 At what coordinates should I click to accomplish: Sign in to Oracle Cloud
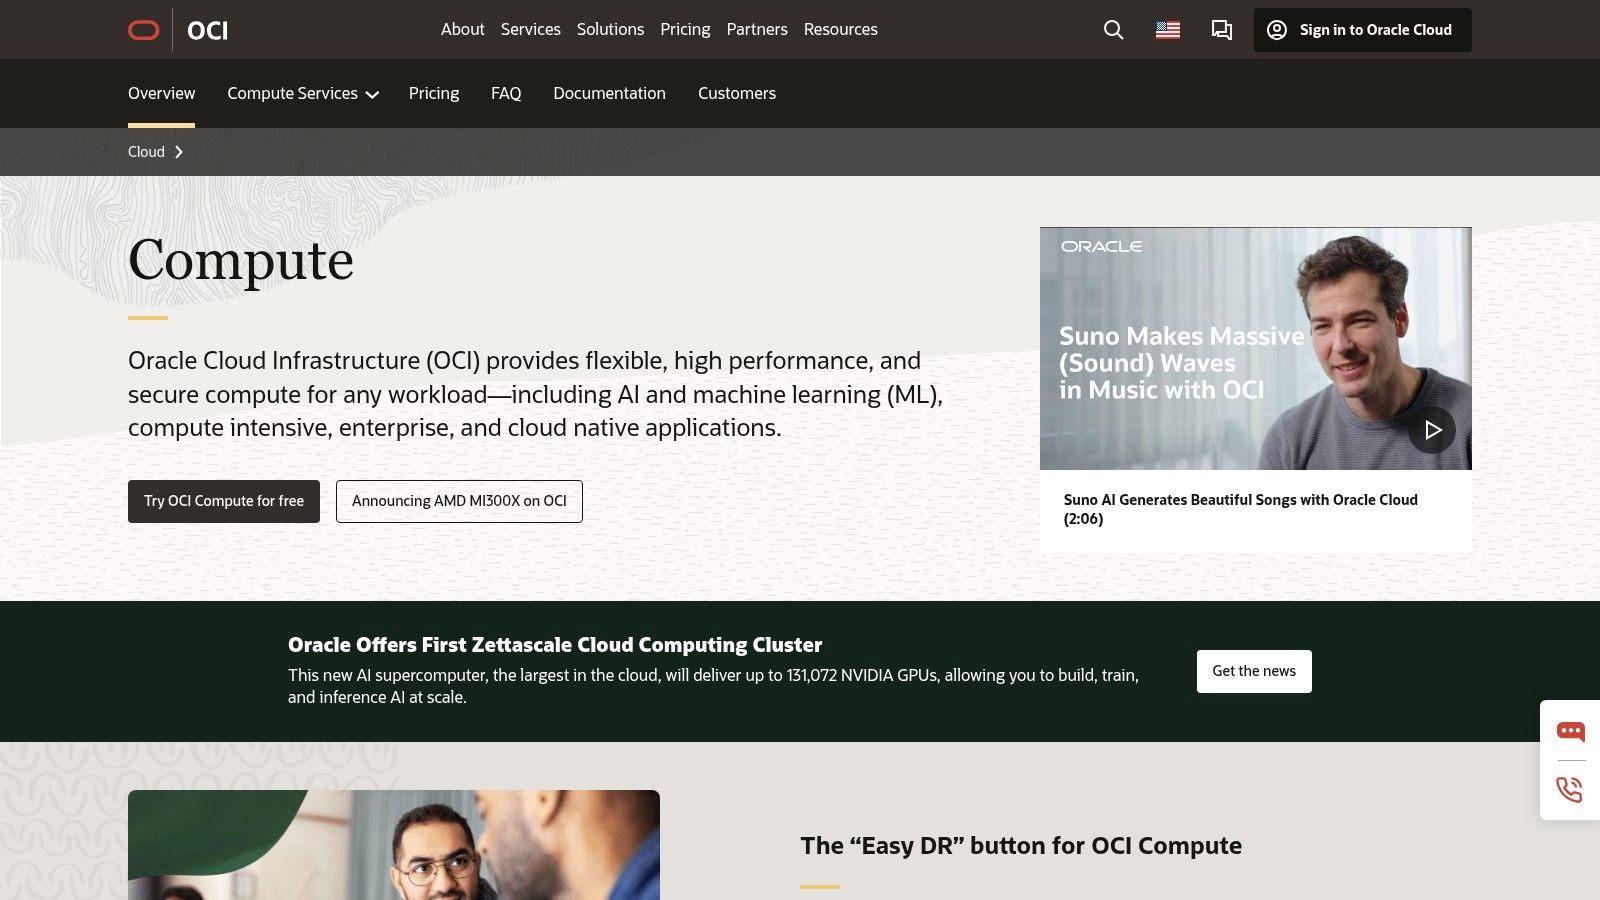[1363, 30]
